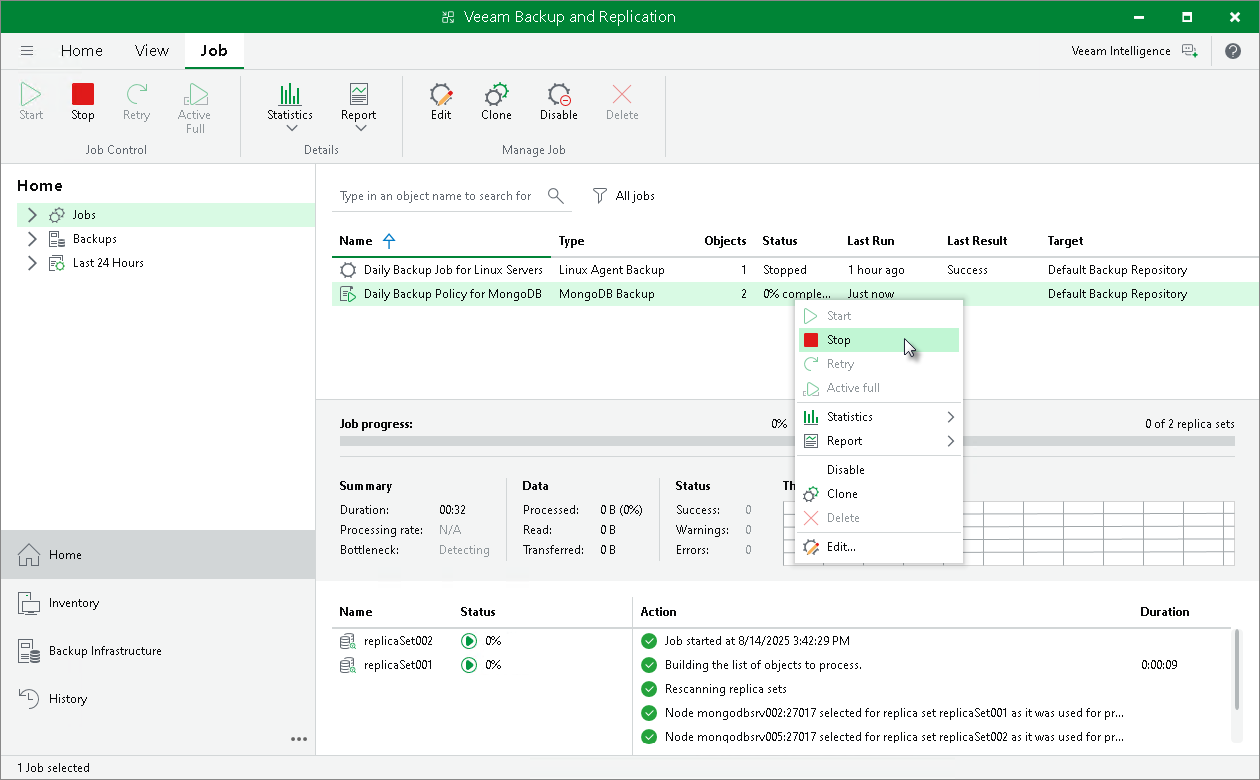Switch to the History view
This screenshot has height=780, width=1260.
coord(66,698)
